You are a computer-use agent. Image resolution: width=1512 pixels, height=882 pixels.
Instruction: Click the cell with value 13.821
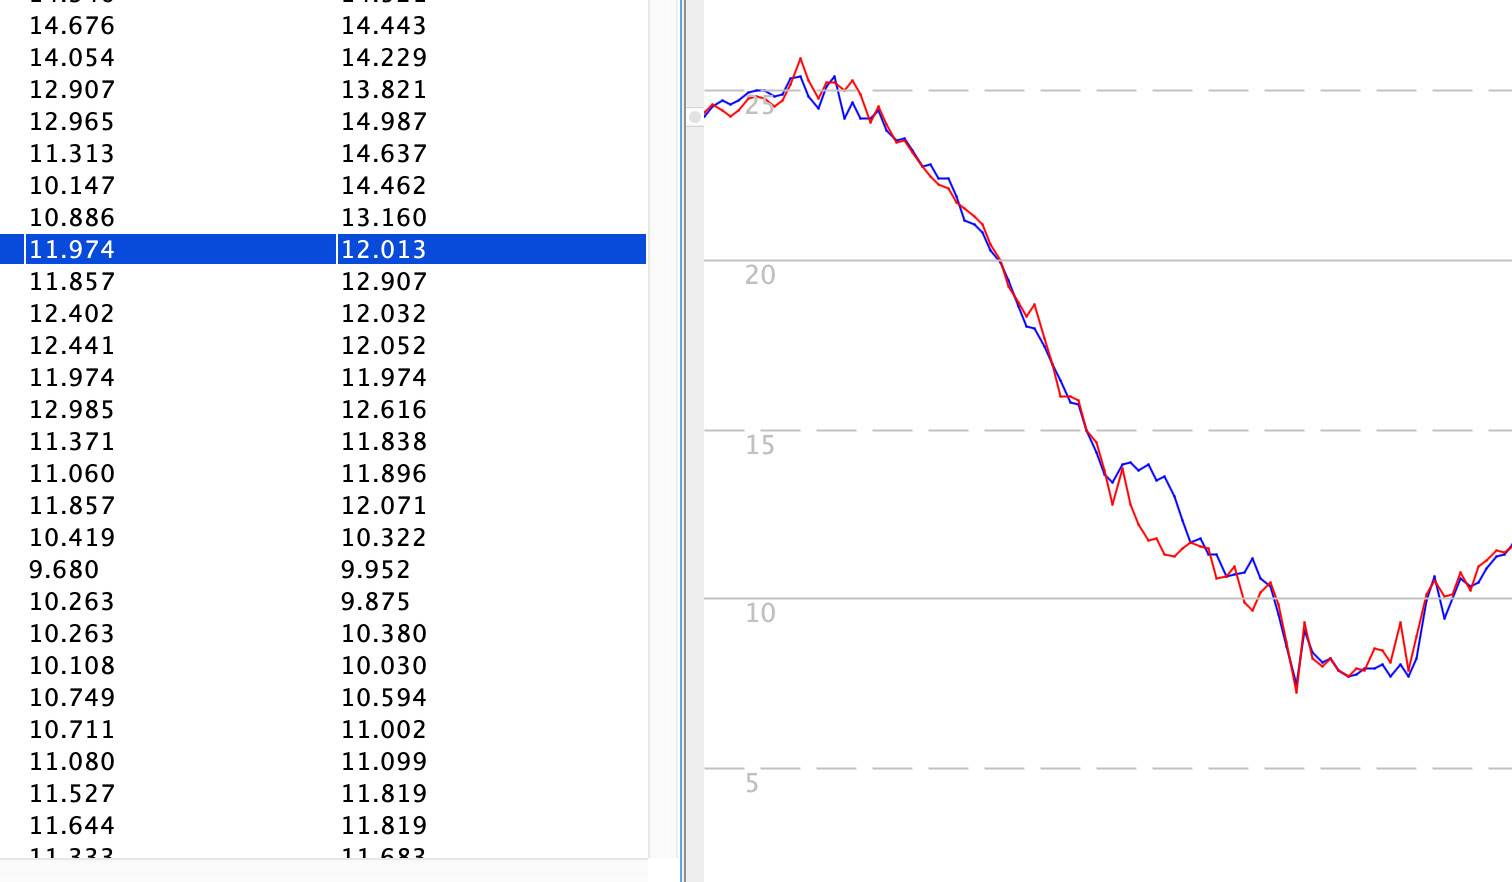384,89
